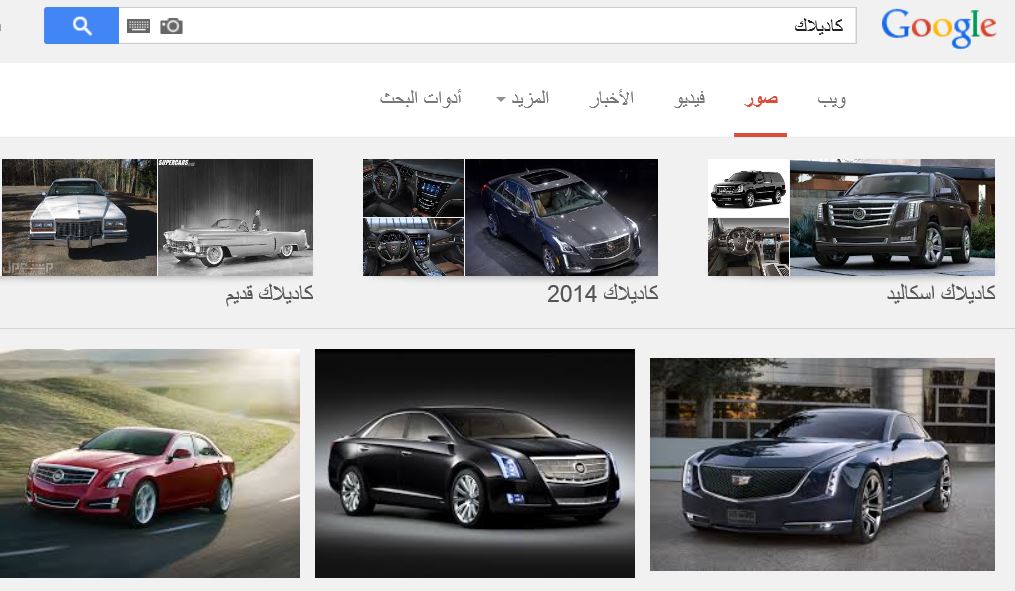Open أدوات البحث search tools

click(x=420, y=99)
